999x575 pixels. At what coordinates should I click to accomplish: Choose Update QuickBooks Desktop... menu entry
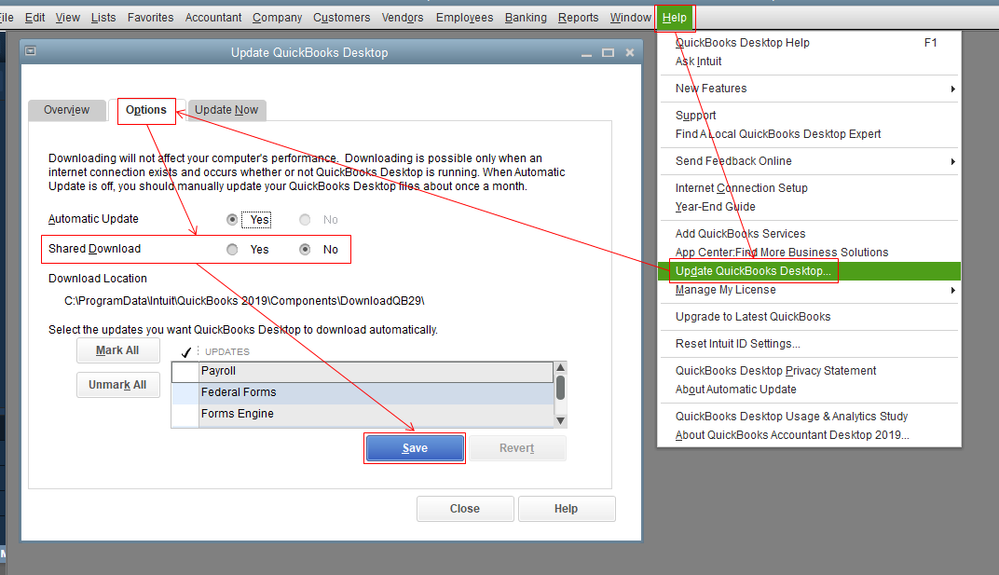(x=809, y=271)
